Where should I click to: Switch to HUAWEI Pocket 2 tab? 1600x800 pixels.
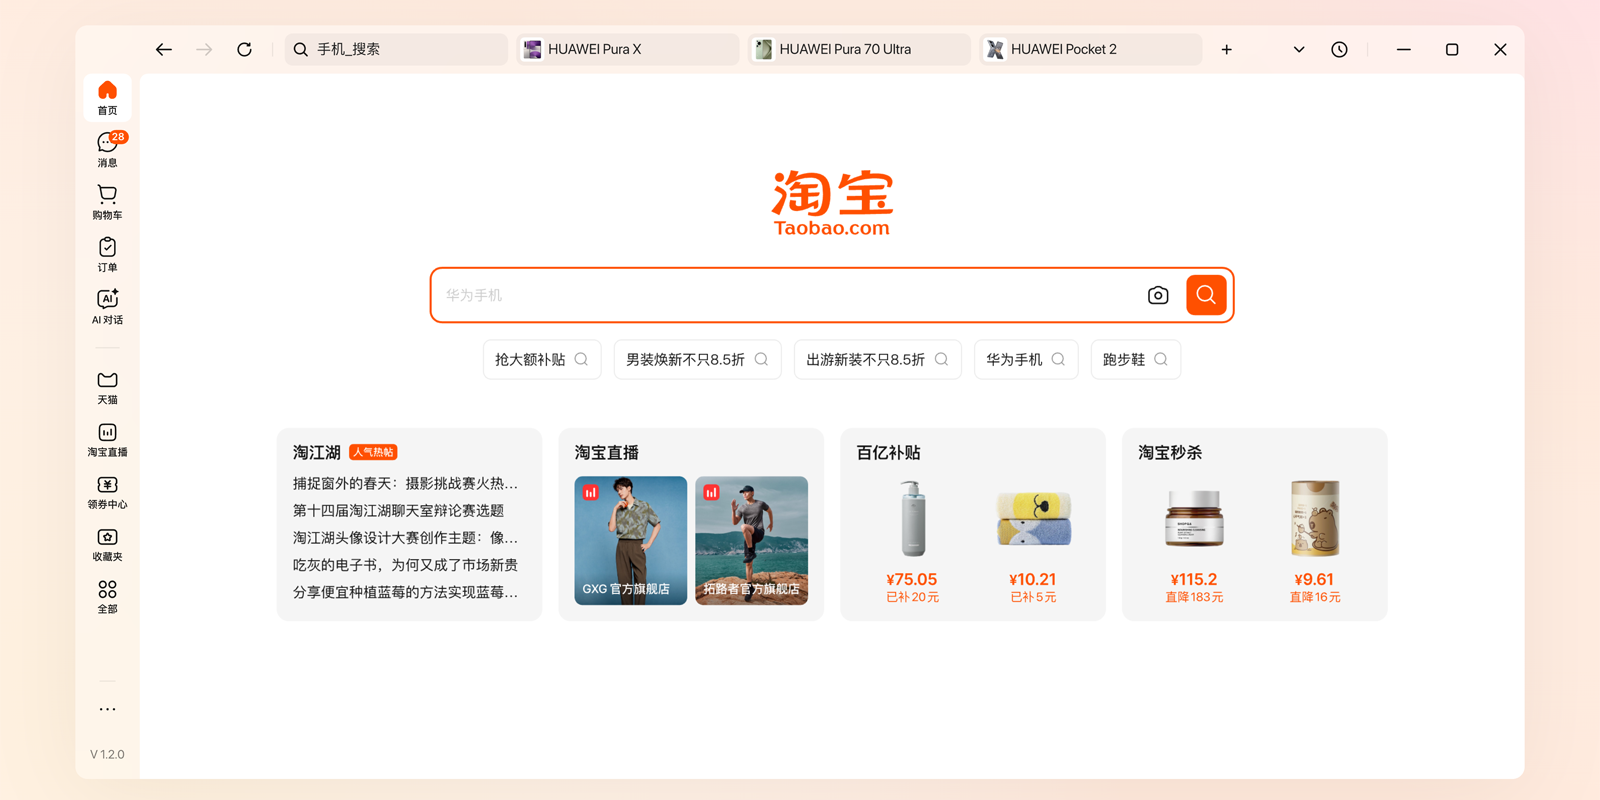tap(1091, 49)
